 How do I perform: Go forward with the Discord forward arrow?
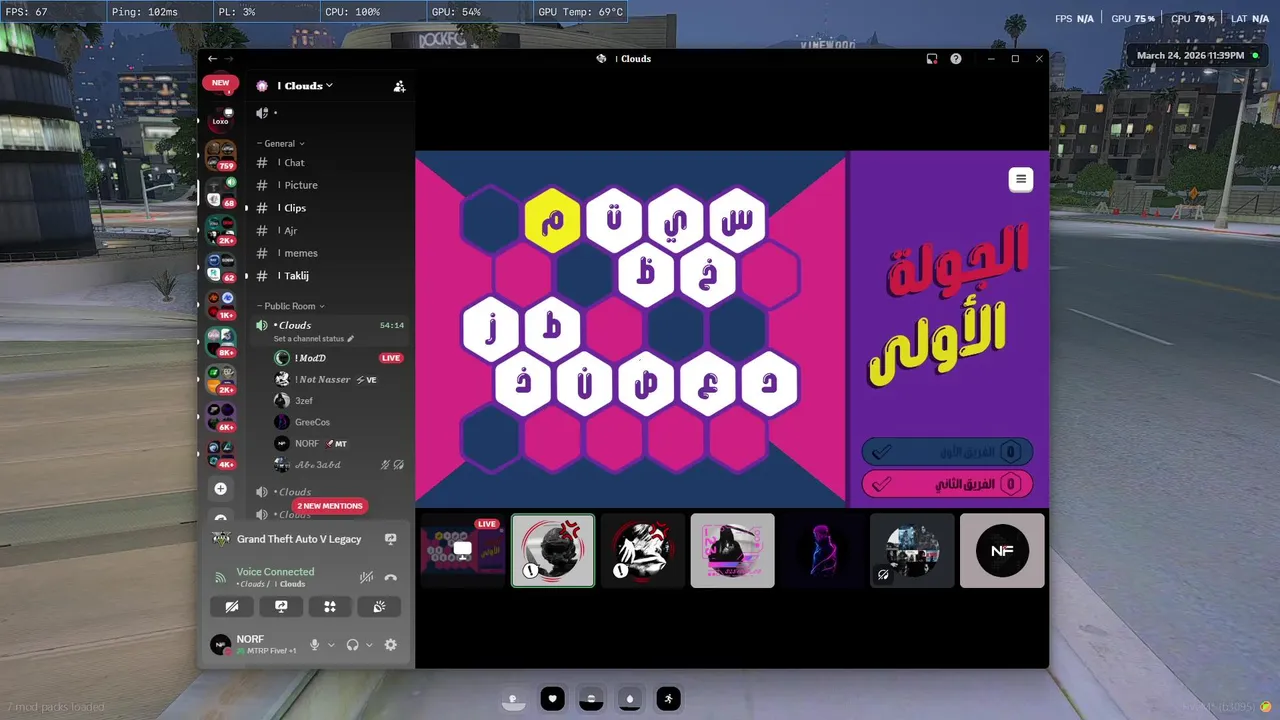click(x=229, y=59)
